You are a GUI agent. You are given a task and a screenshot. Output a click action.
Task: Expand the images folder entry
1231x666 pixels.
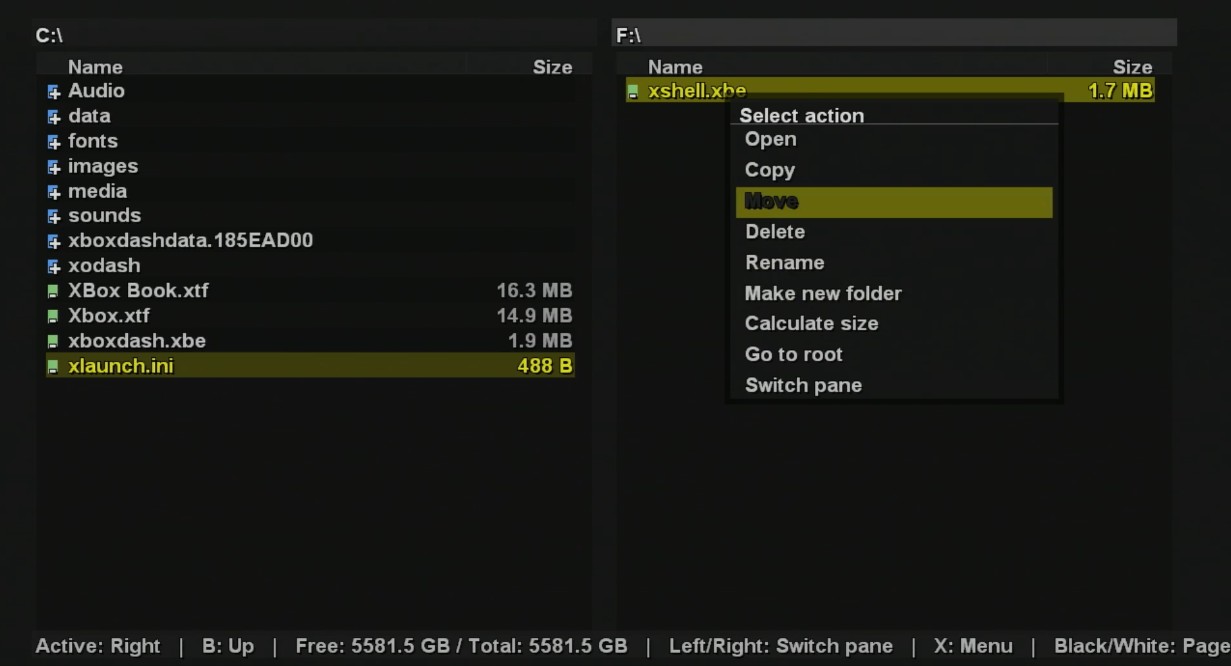[x=54, y=167]
